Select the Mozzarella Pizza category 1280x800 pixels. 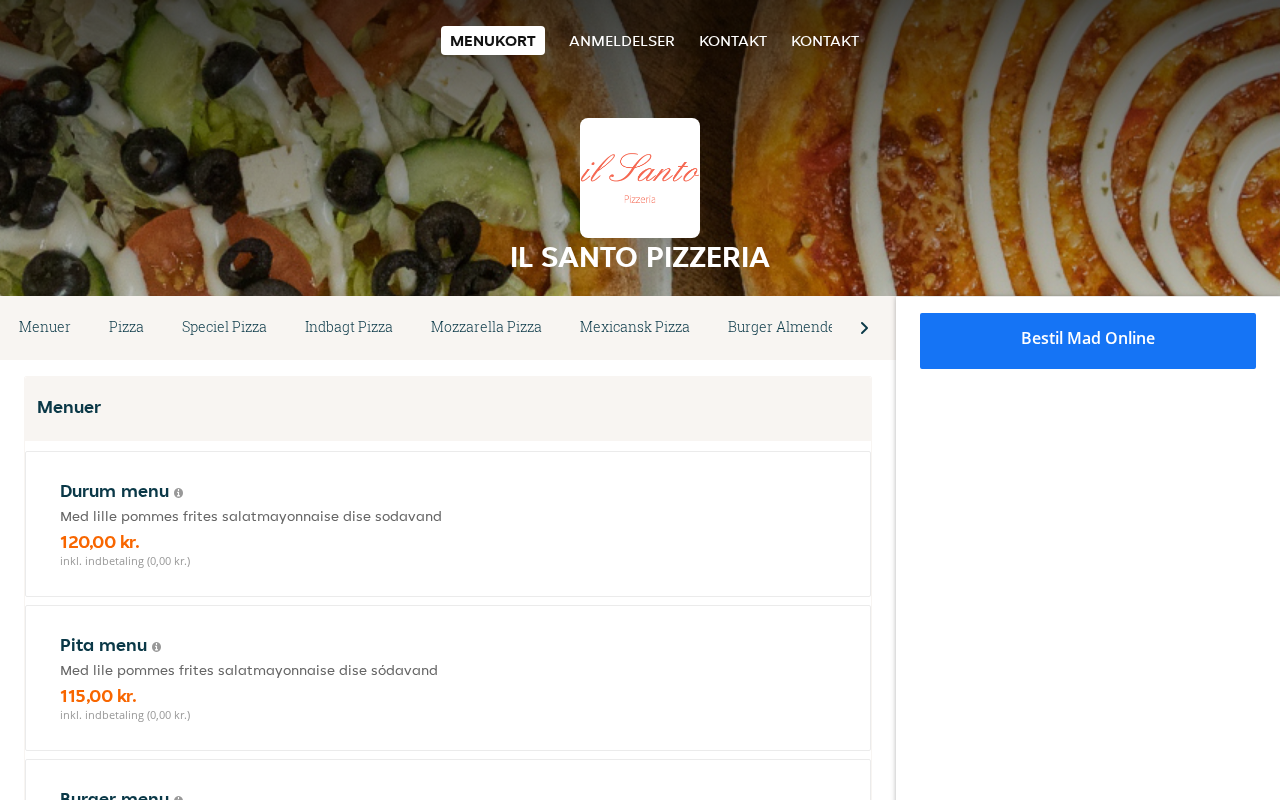[x=486, y=327]
